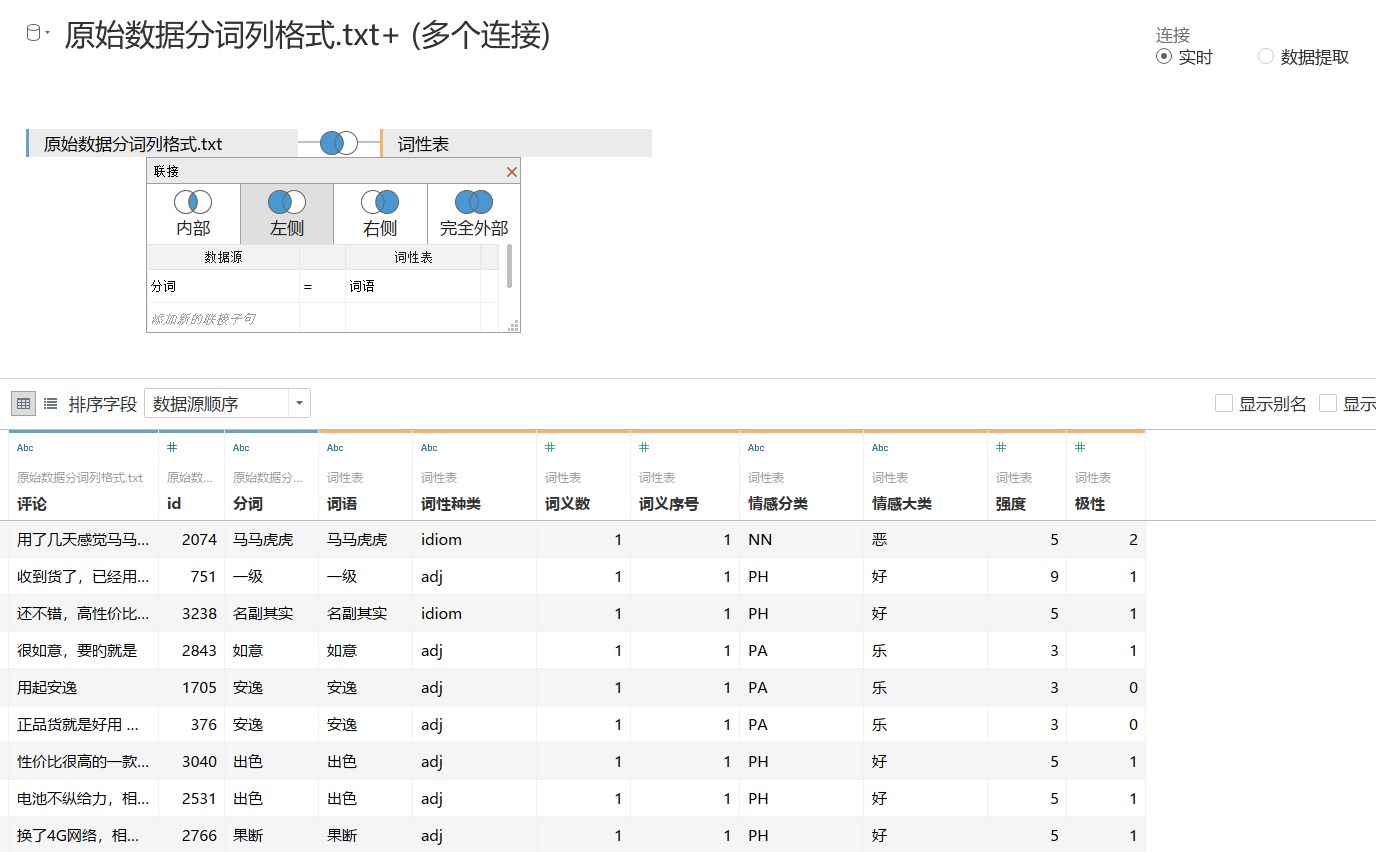Switch to metadata list view

(50, 403)
